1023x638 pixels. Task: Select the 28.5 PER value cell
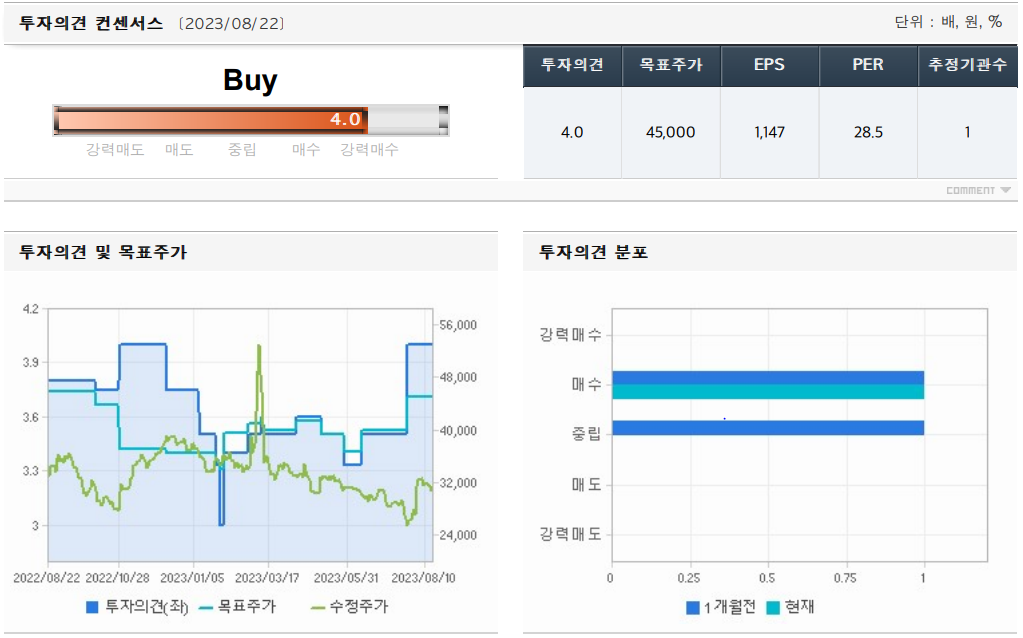(x=868, y=132)
